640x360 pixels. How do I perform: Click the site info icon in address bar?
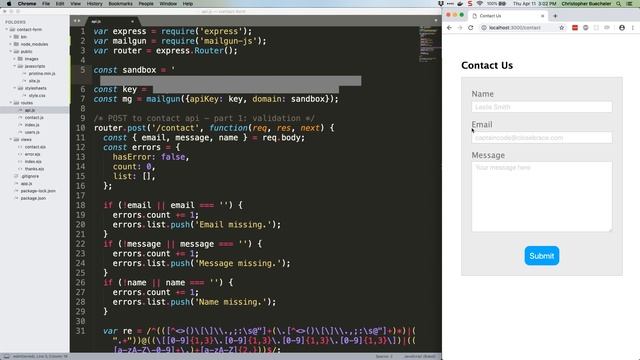[x=484, y=28]
